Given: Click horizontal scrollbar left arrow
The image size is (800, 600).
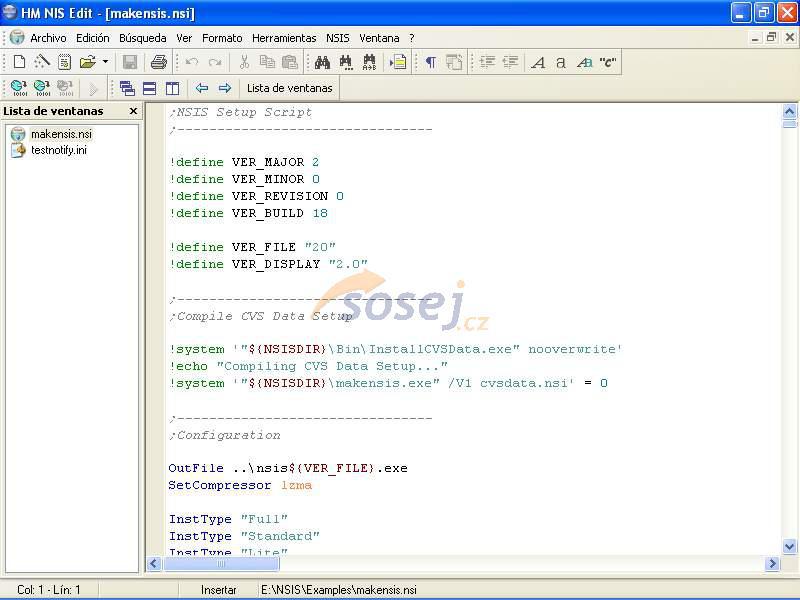Looking at the screenshot, I should [x=154, y=563].
